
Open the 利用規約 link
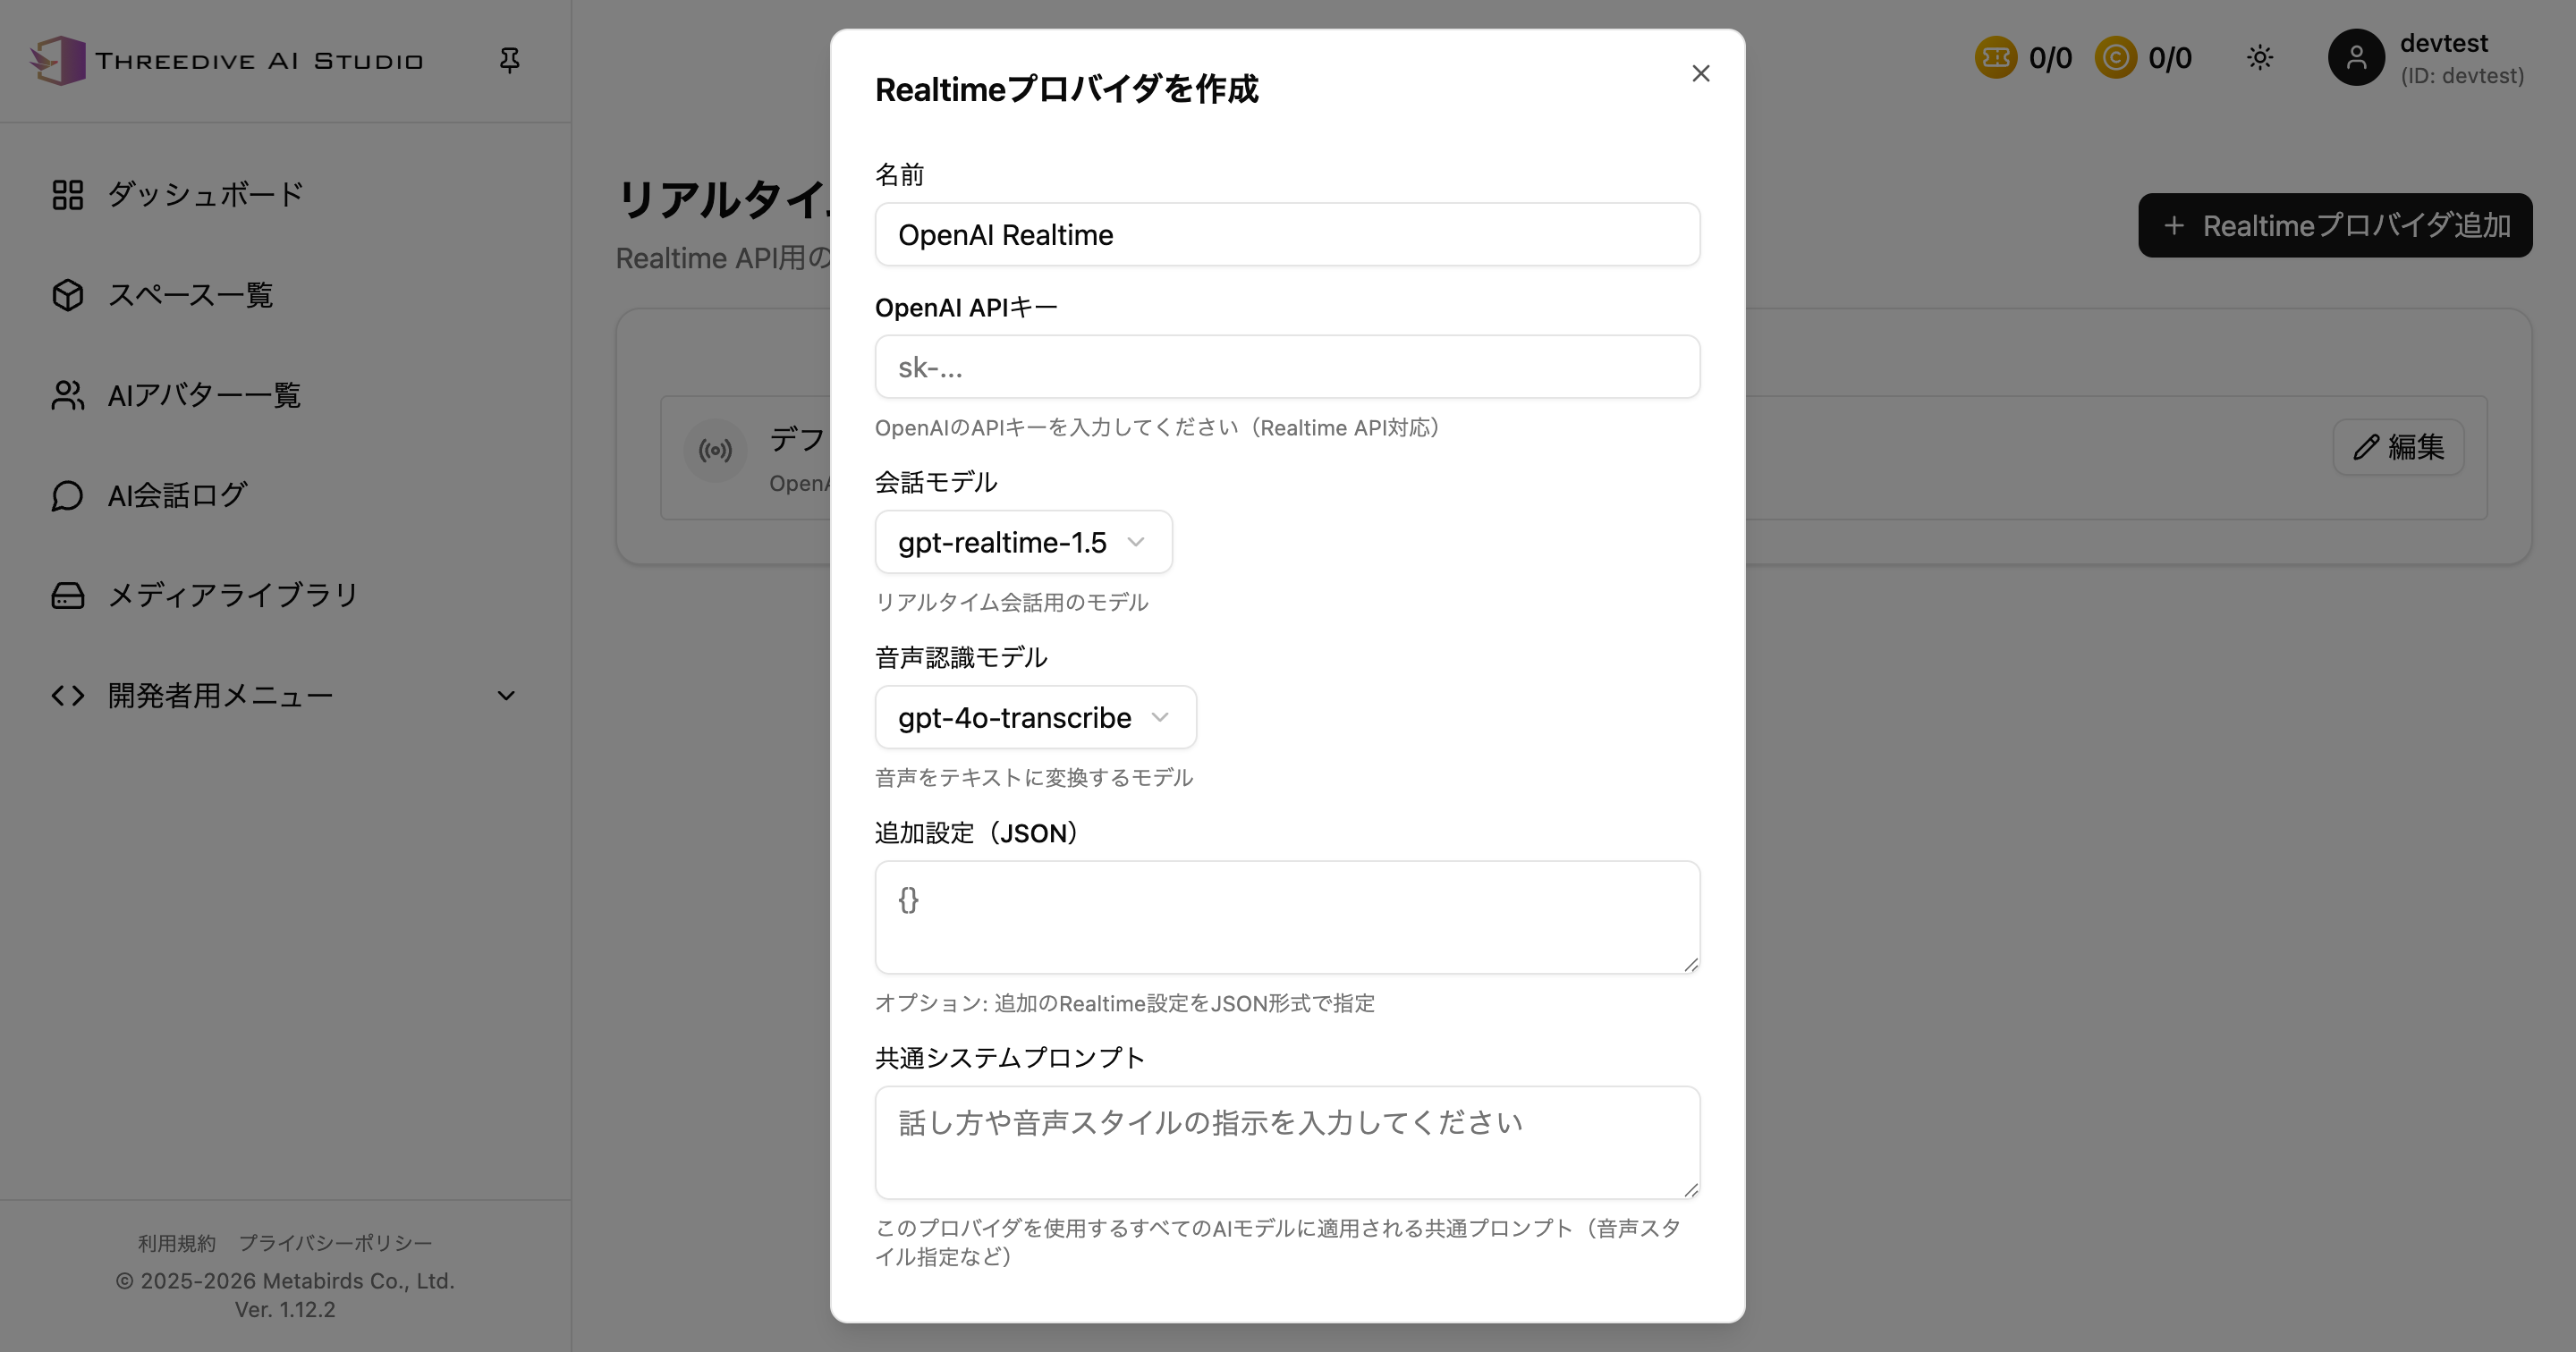coord(176,1243)
